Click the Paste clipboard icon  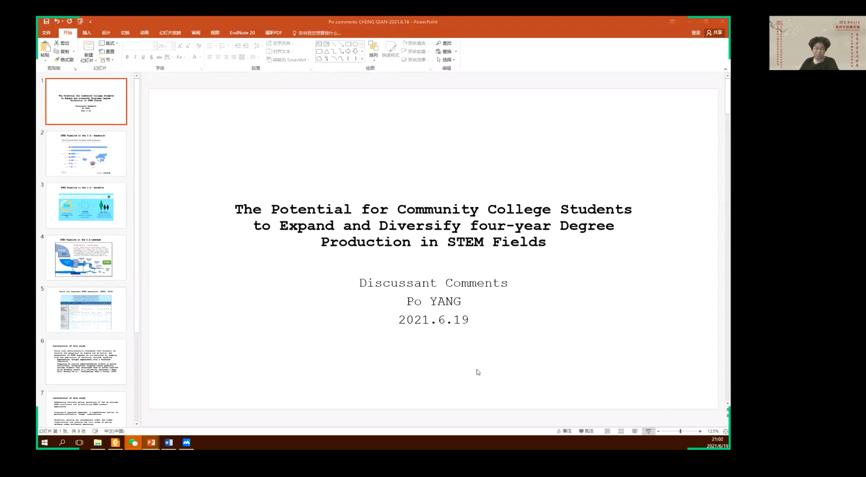(x=45, y=48)
